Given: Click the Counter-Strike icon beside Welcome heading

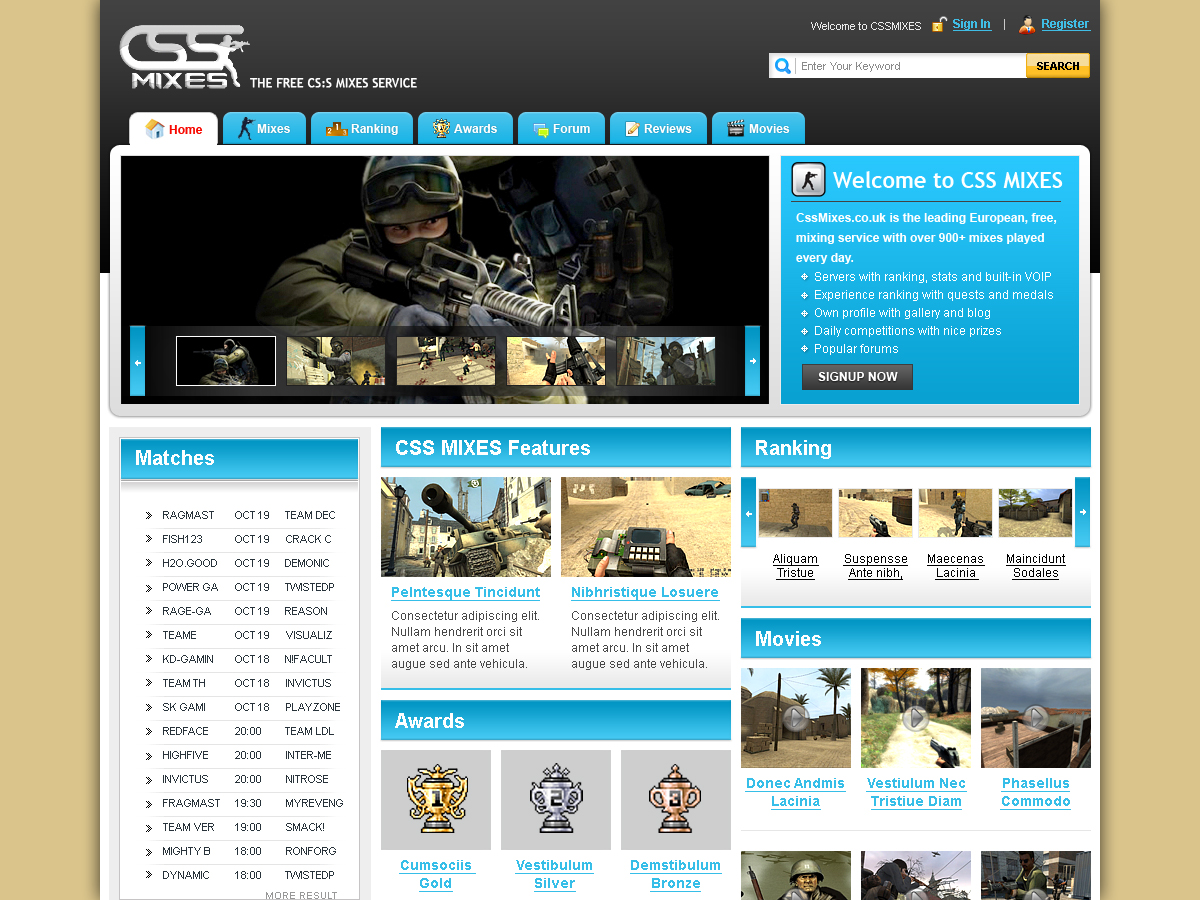Looking at the screenshot, I should [808, 180].
